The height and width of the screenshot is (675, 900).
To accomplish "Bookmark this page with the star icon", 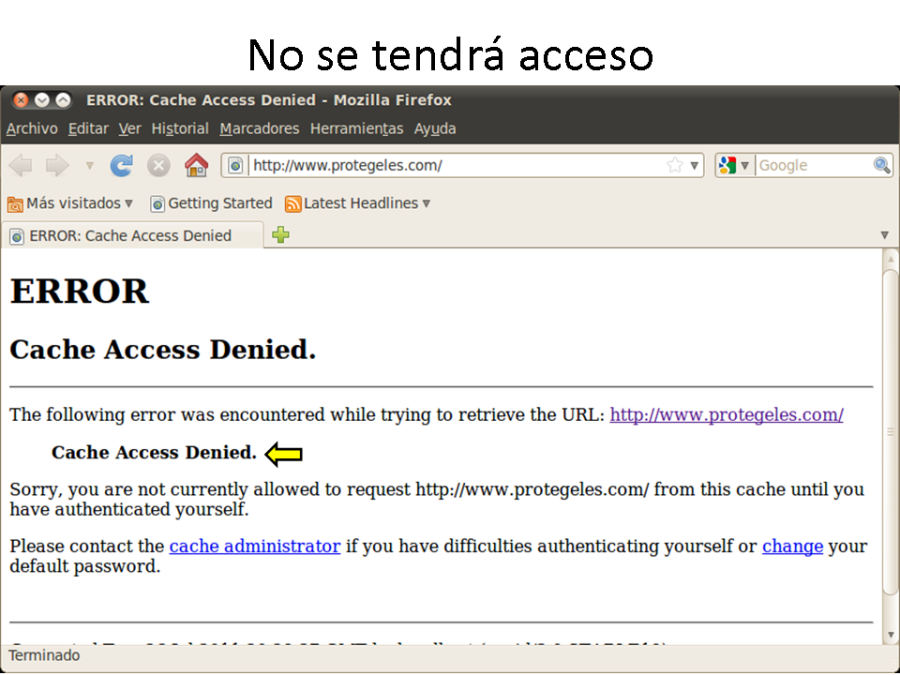I will tap(675, 165).
